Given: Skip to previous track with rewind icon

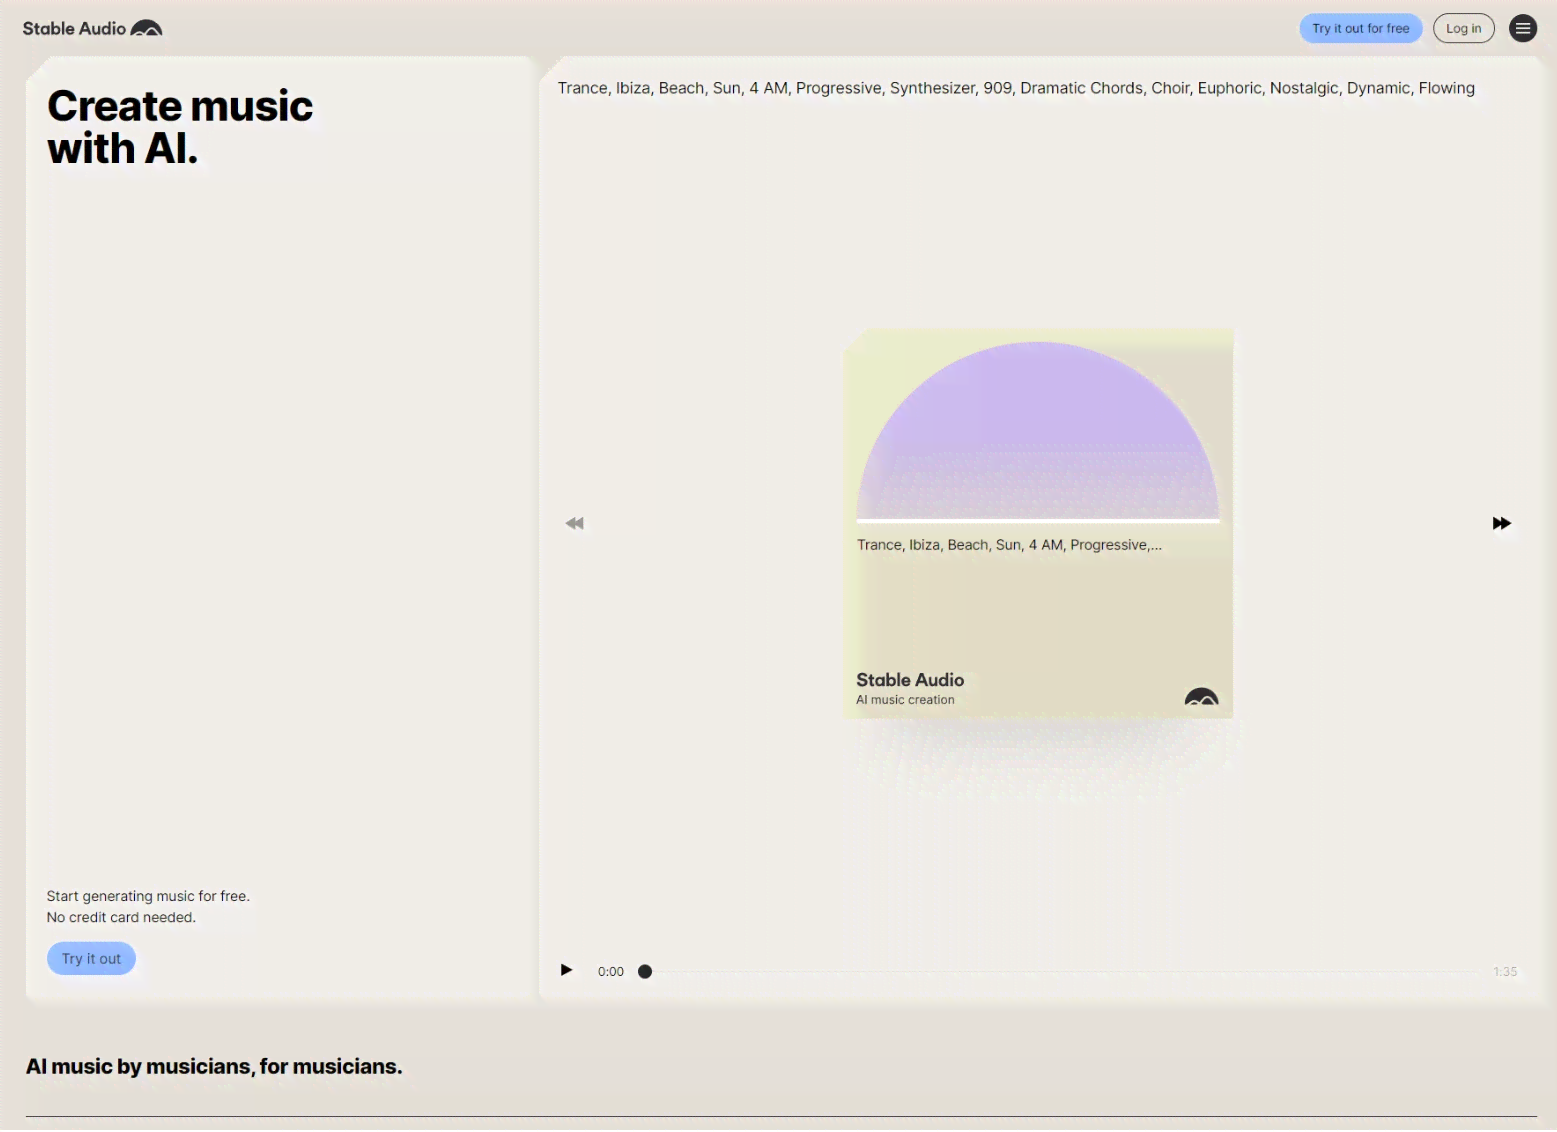Looking at the screenshot, I should pyautogui.click(x=574, y=523).
